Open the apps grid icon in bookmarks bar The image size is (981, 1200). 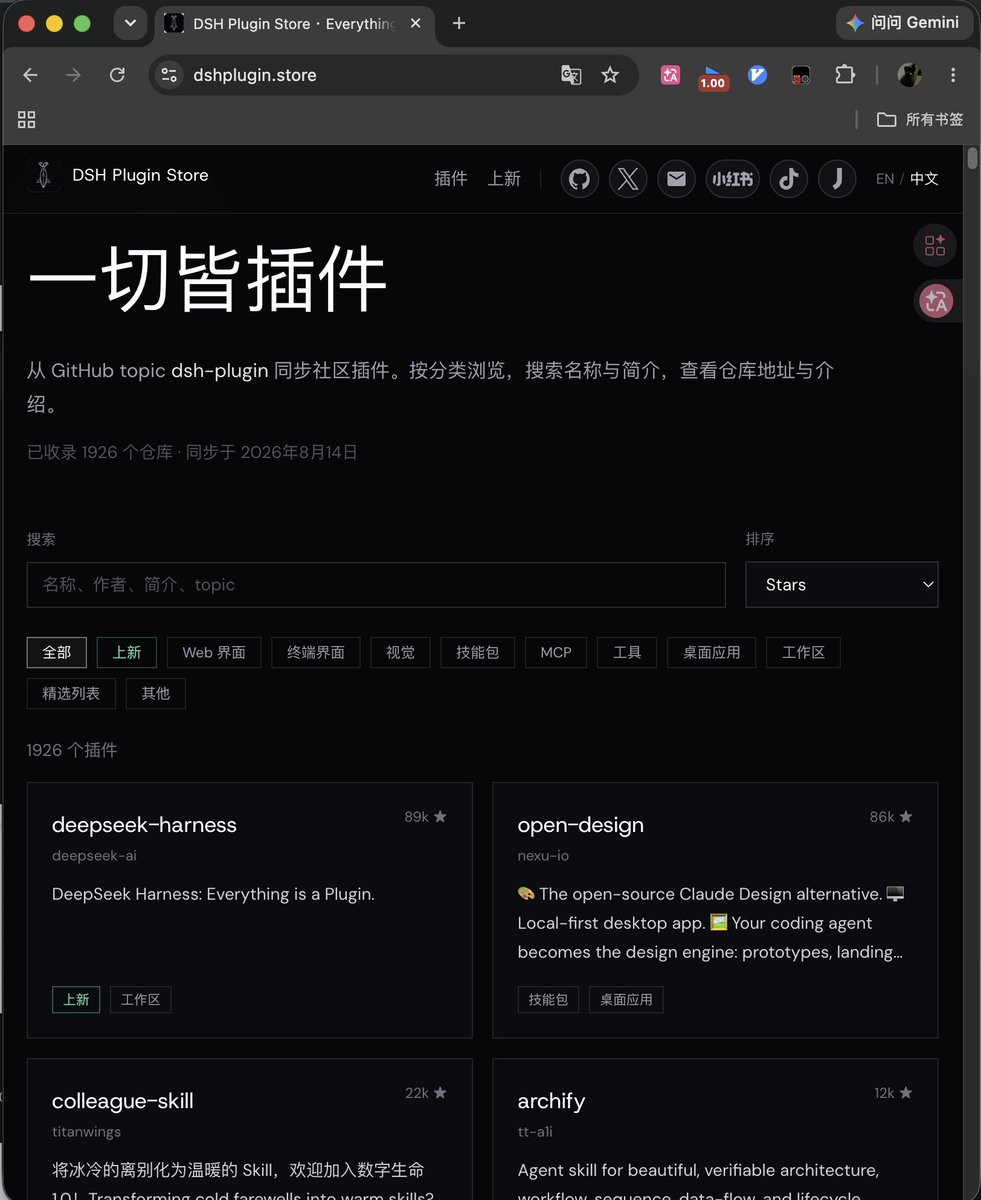(x=27, y=120)
